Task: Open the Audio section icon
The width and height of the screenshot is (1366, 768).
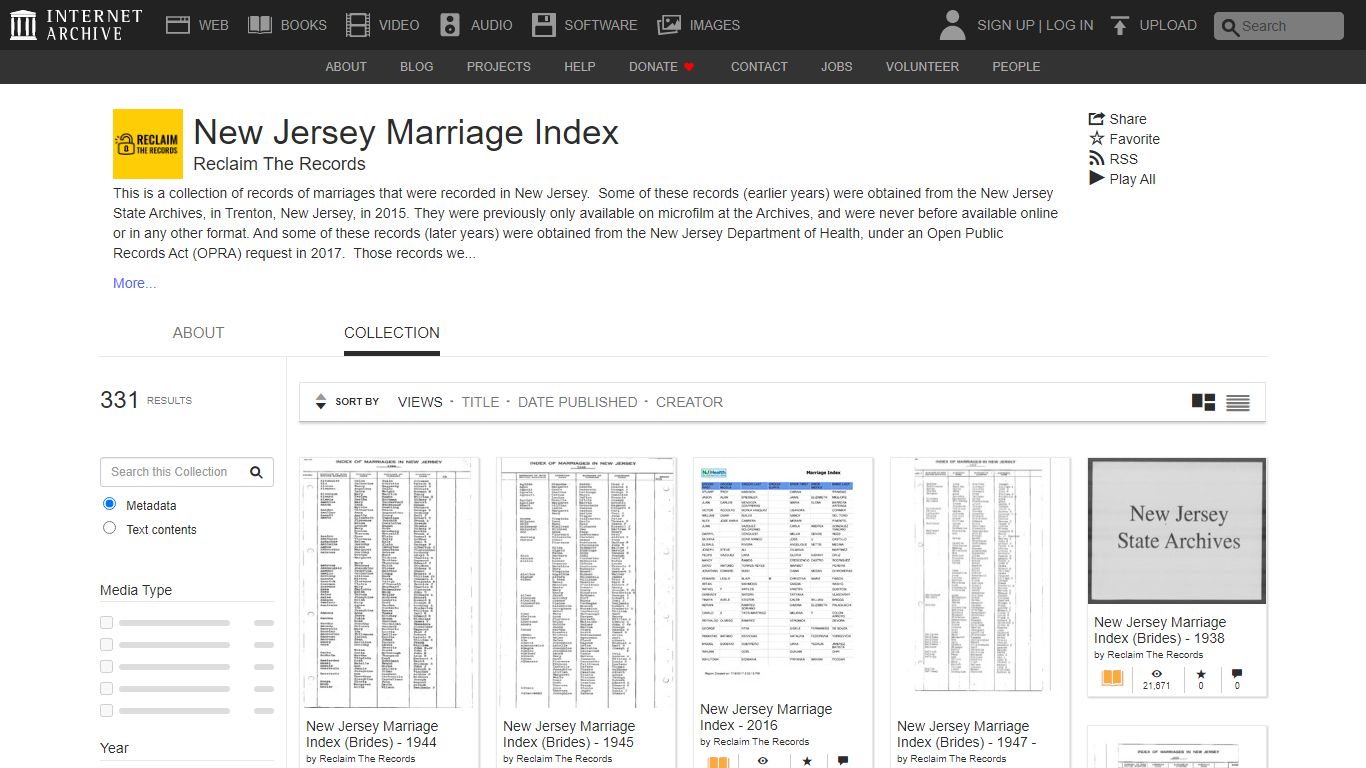Action: pyautogui.click(x=450, y=25)
